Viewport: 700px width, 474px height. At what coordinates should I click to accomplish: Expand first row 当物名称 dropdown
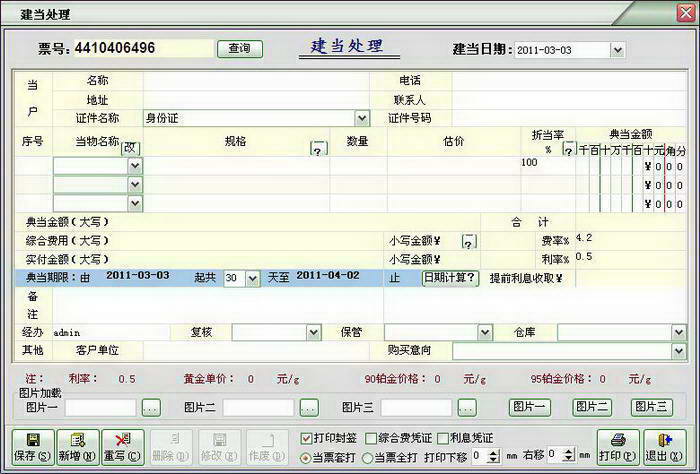[135, 166]
